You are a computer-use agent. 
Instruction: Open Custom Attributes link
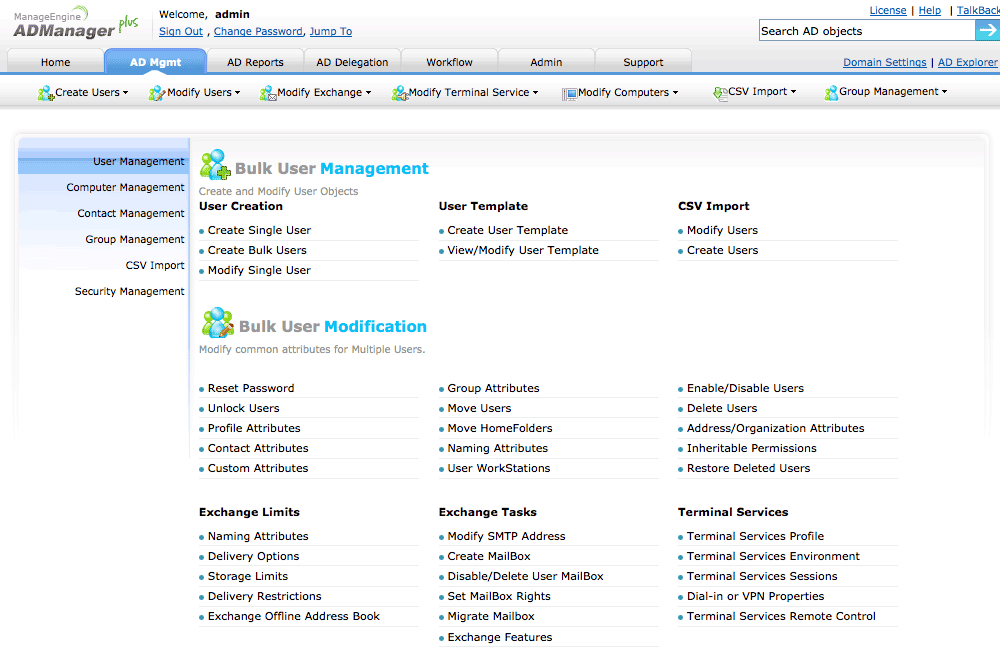tap(258, 468)
